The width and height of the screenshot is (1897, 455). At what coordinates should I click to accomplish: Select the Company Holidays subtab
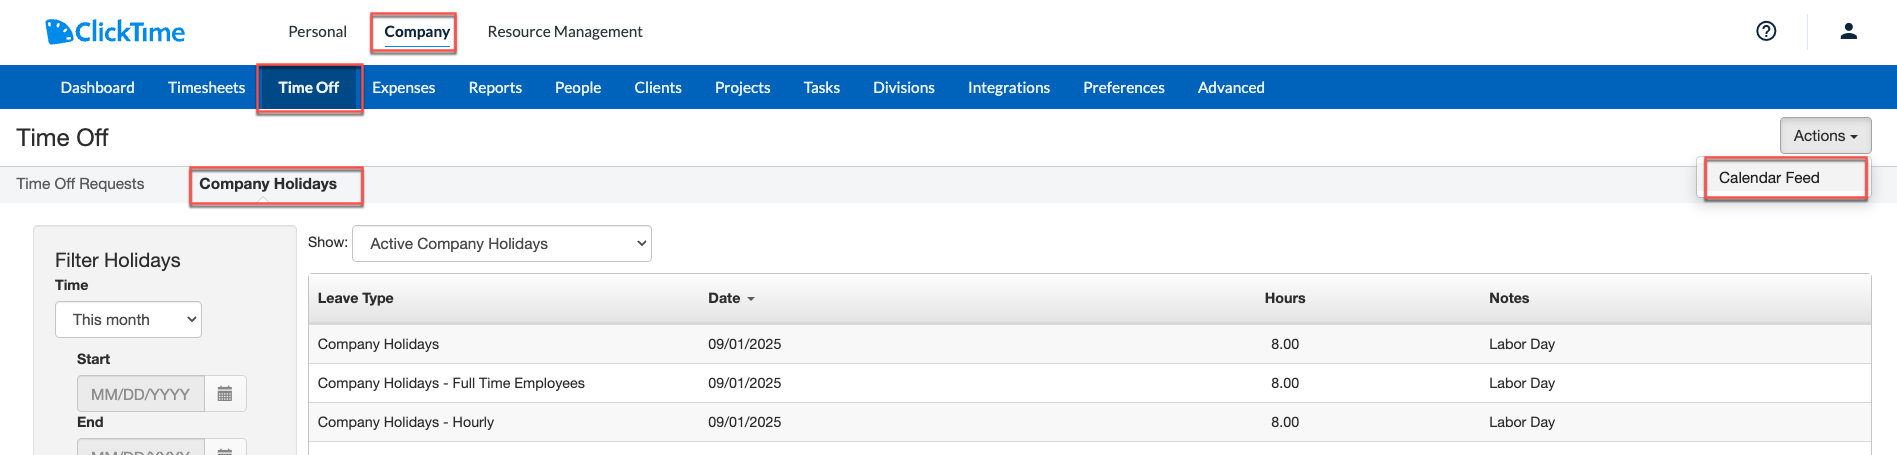click(268, 184)
